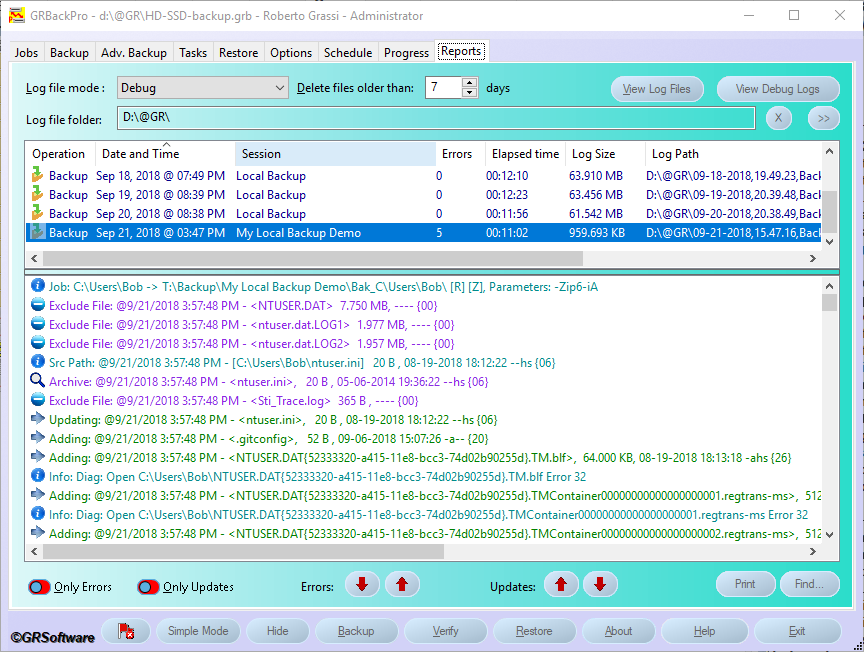Image resolution: width=864 pixels, height=652 pixels.
Task: Click session list horizontal scrollbar thumb
Action: (312, 258)
